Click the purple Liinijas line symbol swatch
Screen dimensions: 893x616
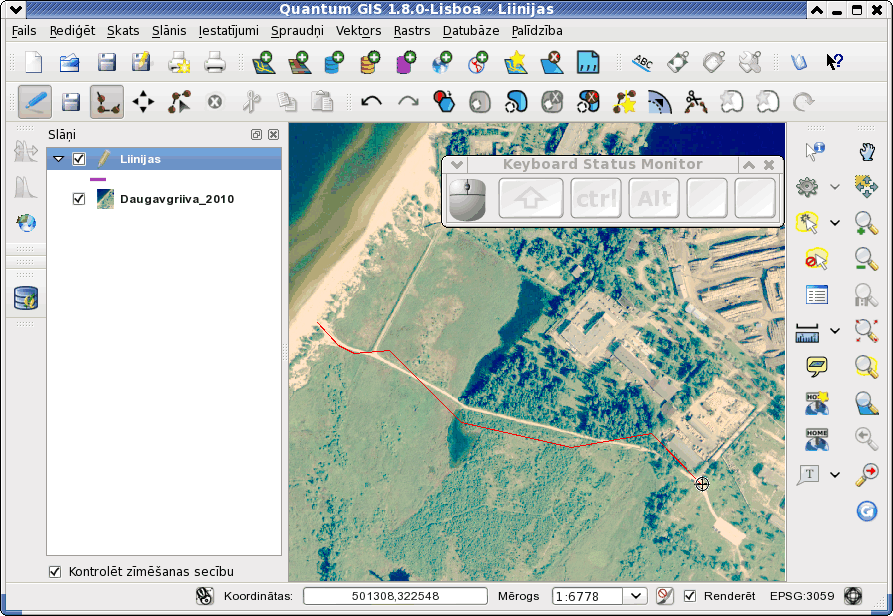pos(98,179)
